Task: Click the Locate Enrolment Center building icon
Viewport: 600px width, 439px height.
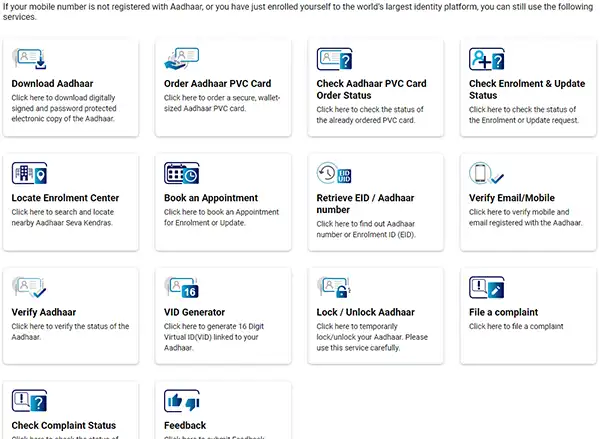Action: (29, 173)
